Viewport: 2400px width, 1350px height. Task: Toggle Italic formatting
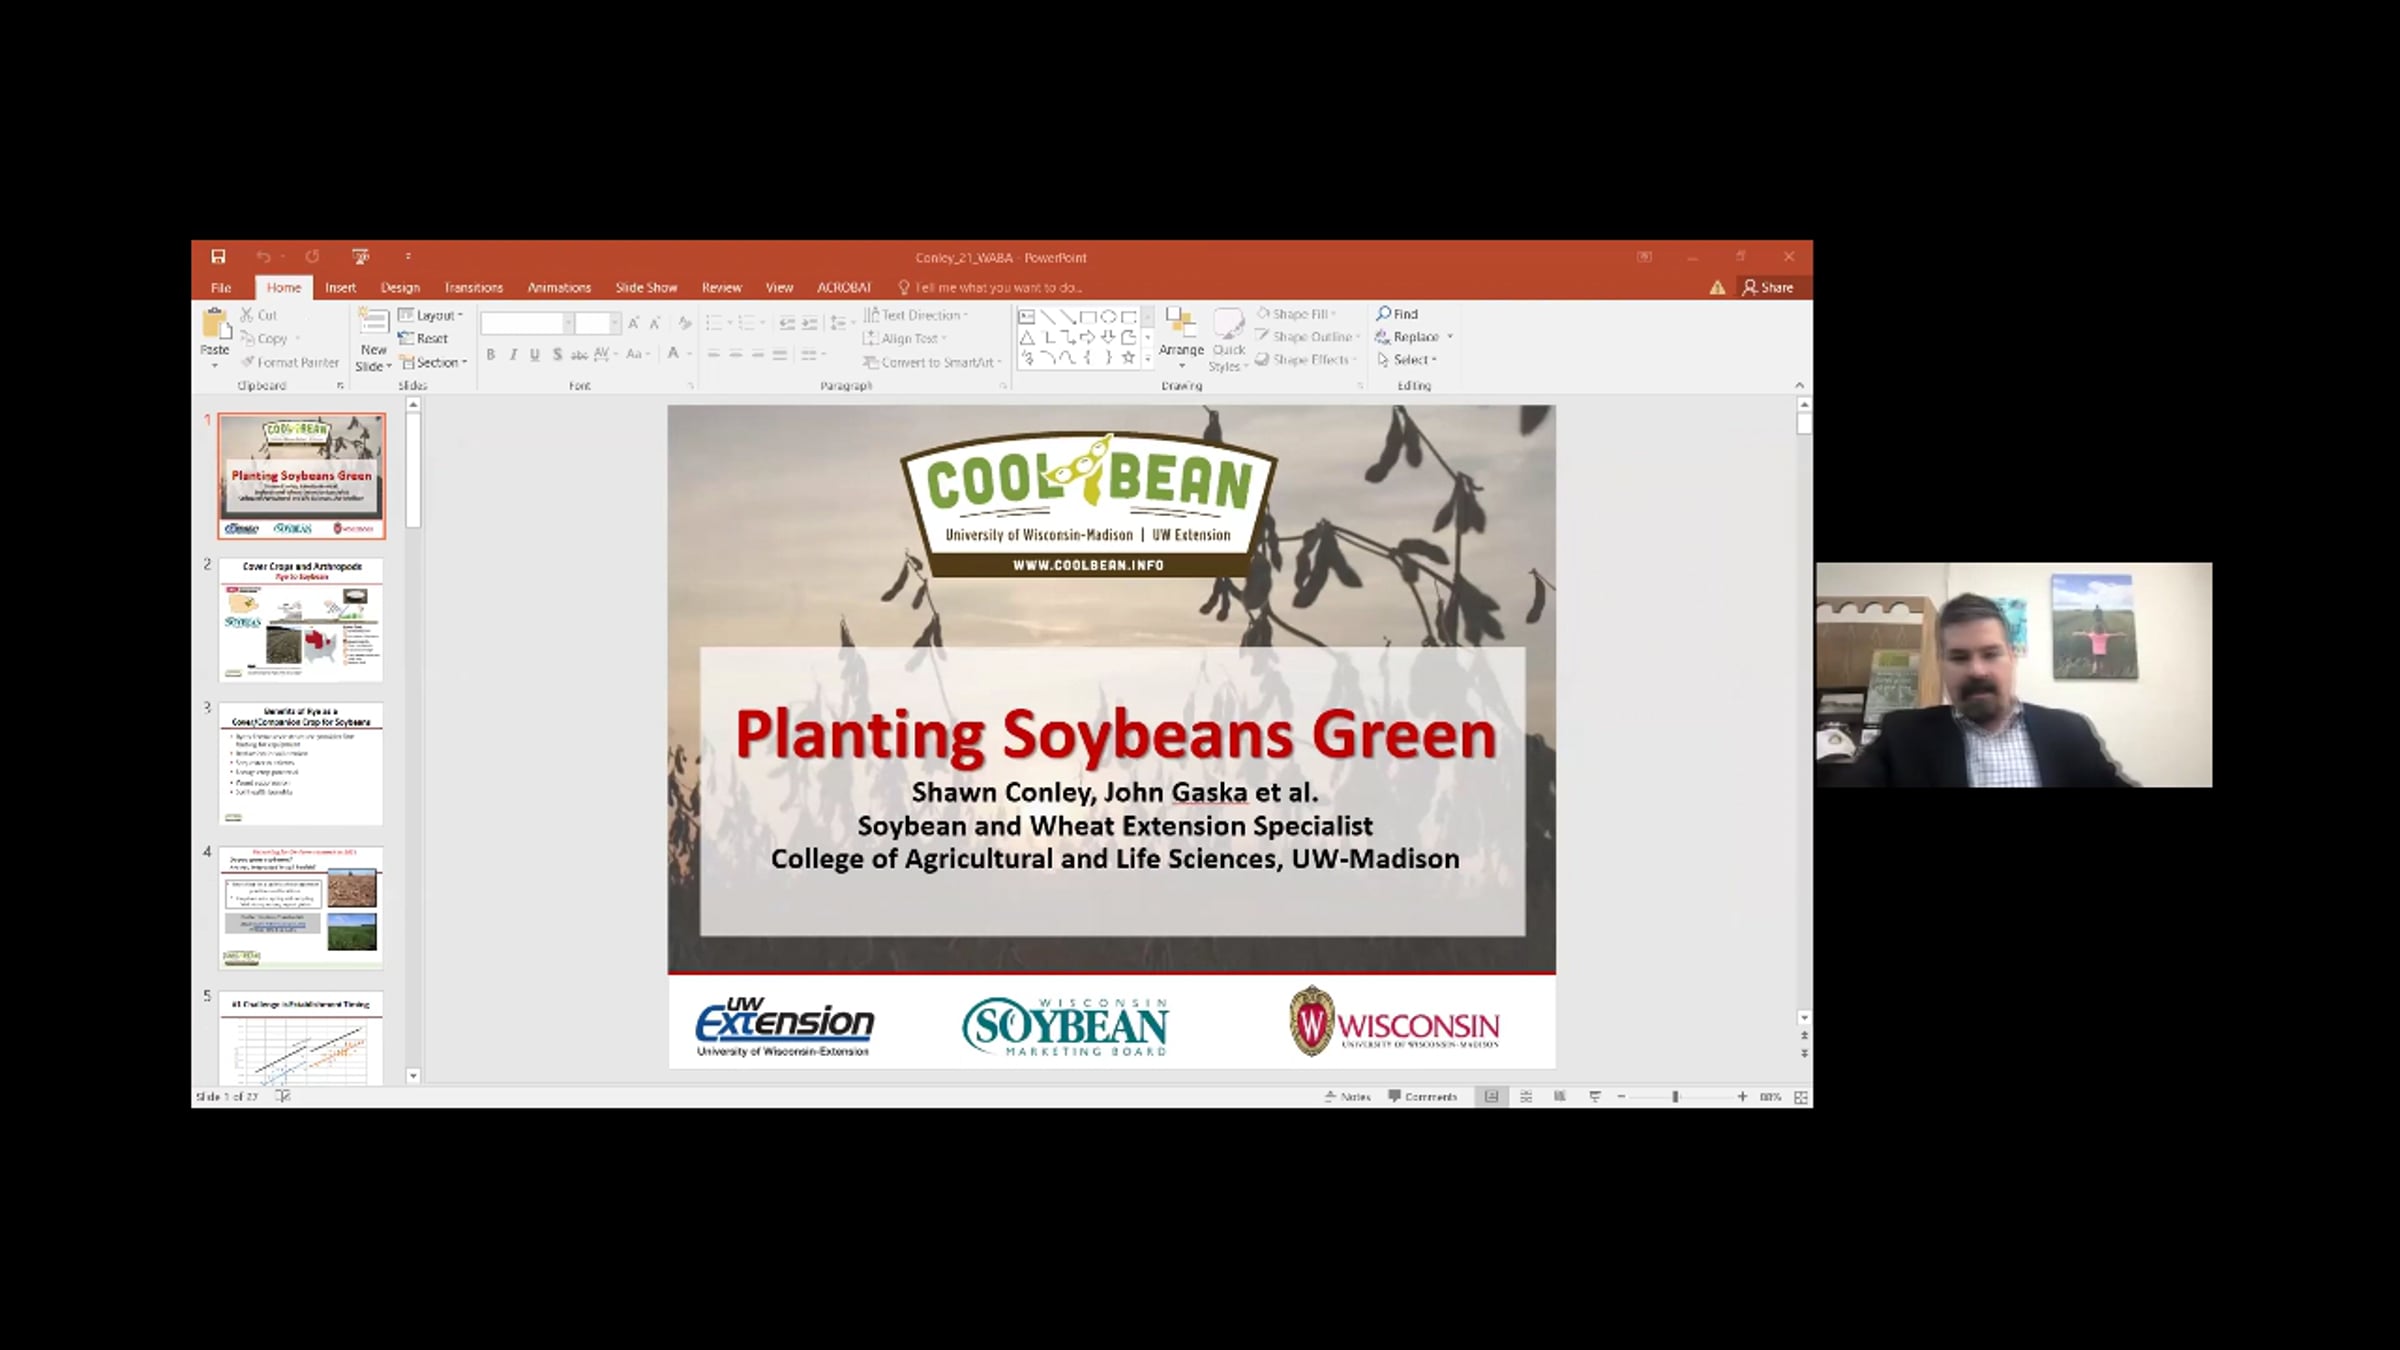[x=513, y=354]
